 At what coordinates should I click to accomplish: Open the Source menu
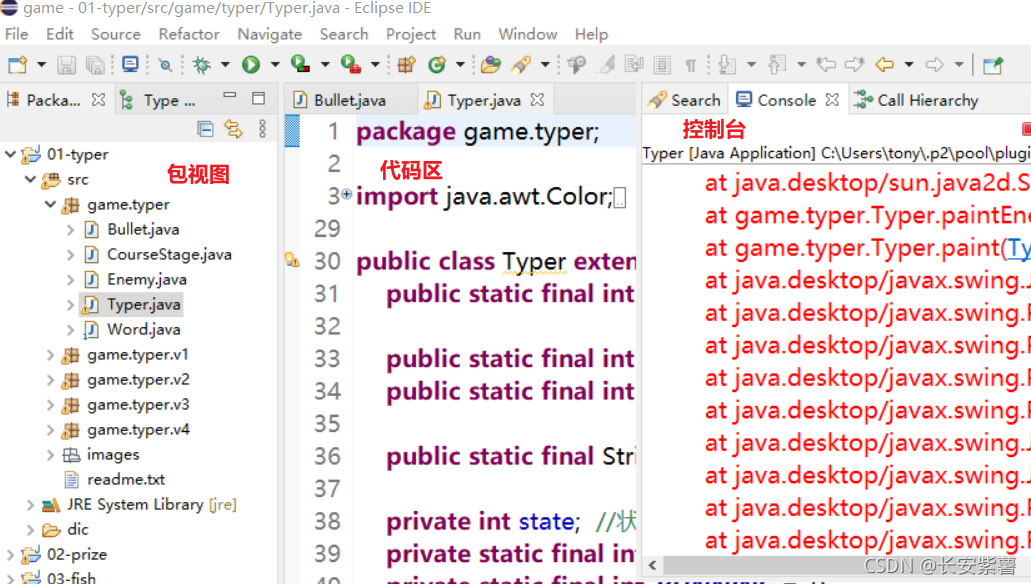point(116,34)
